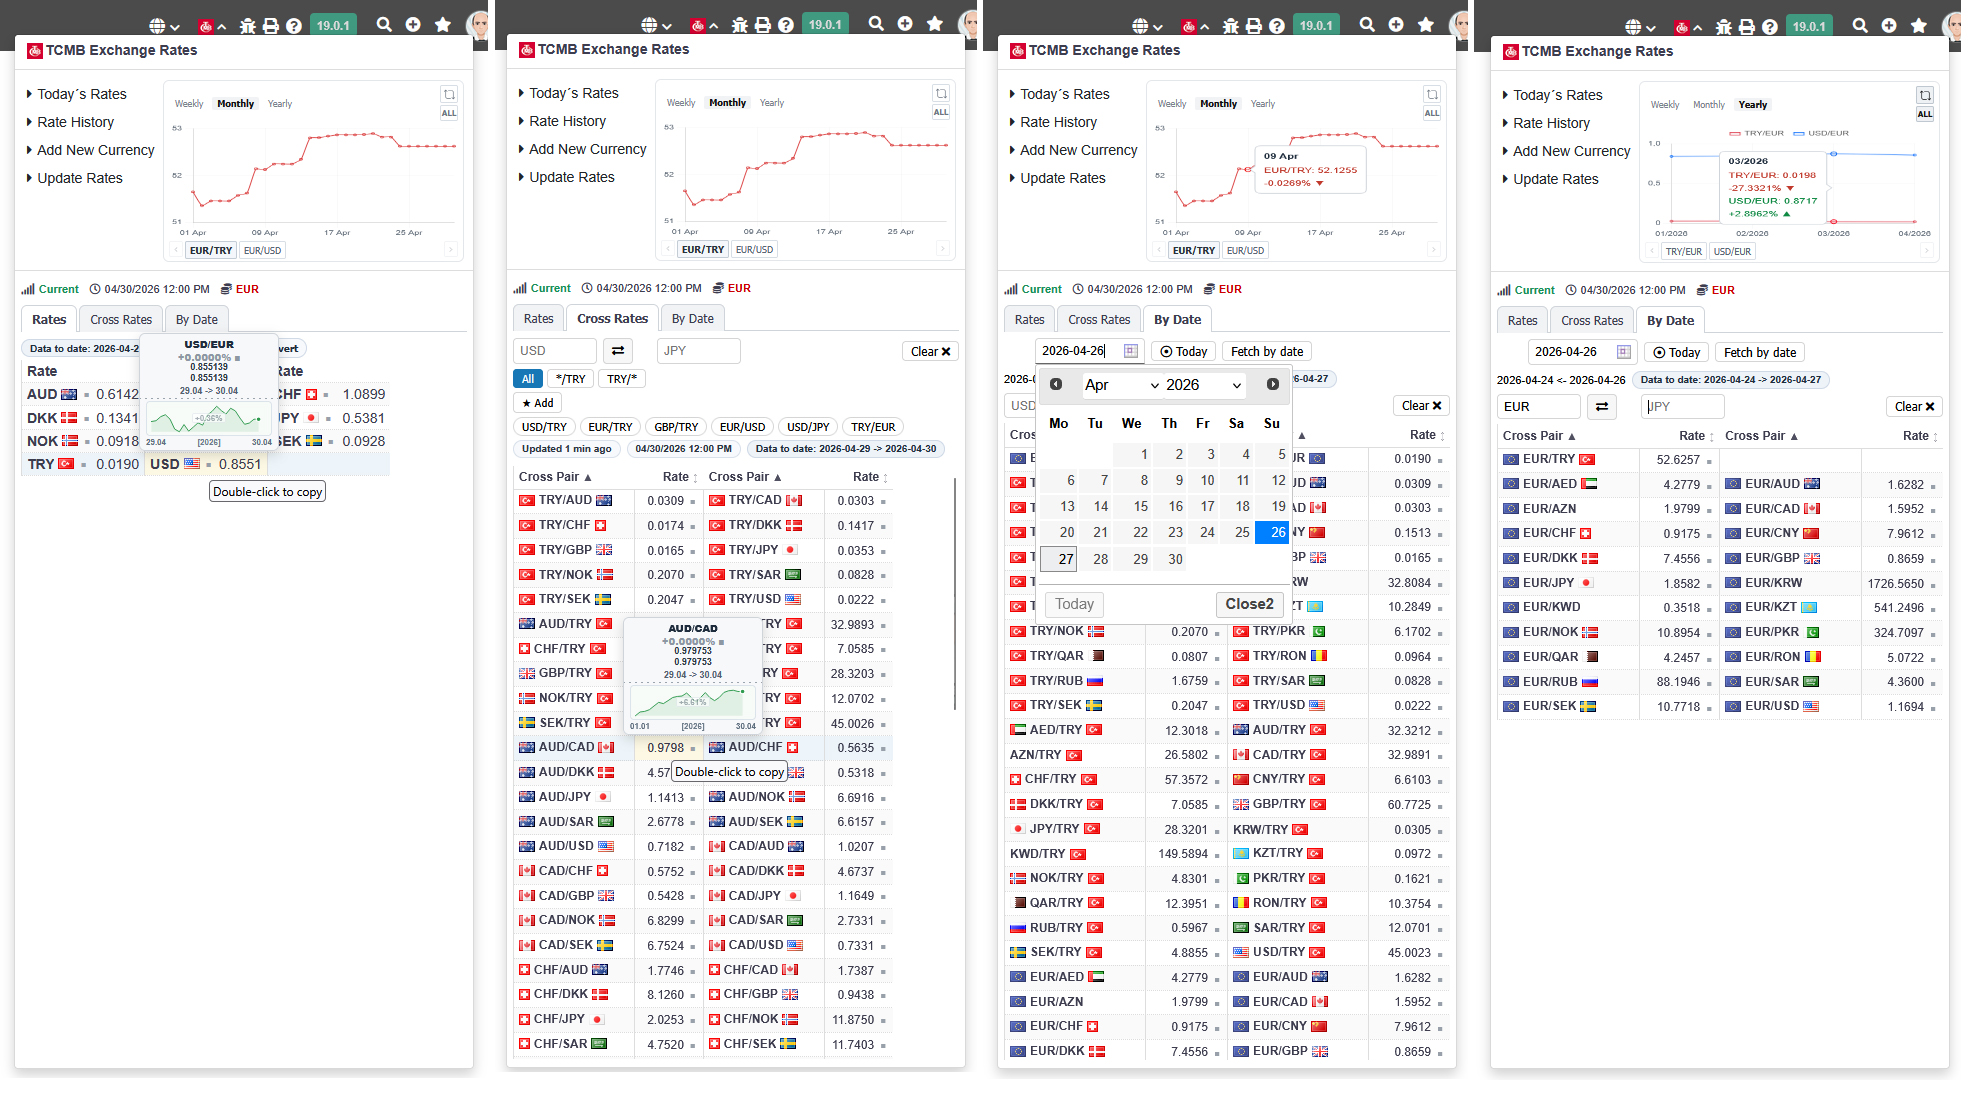
Task: Select the TRY/* filter chip
Action: point(622,379)
